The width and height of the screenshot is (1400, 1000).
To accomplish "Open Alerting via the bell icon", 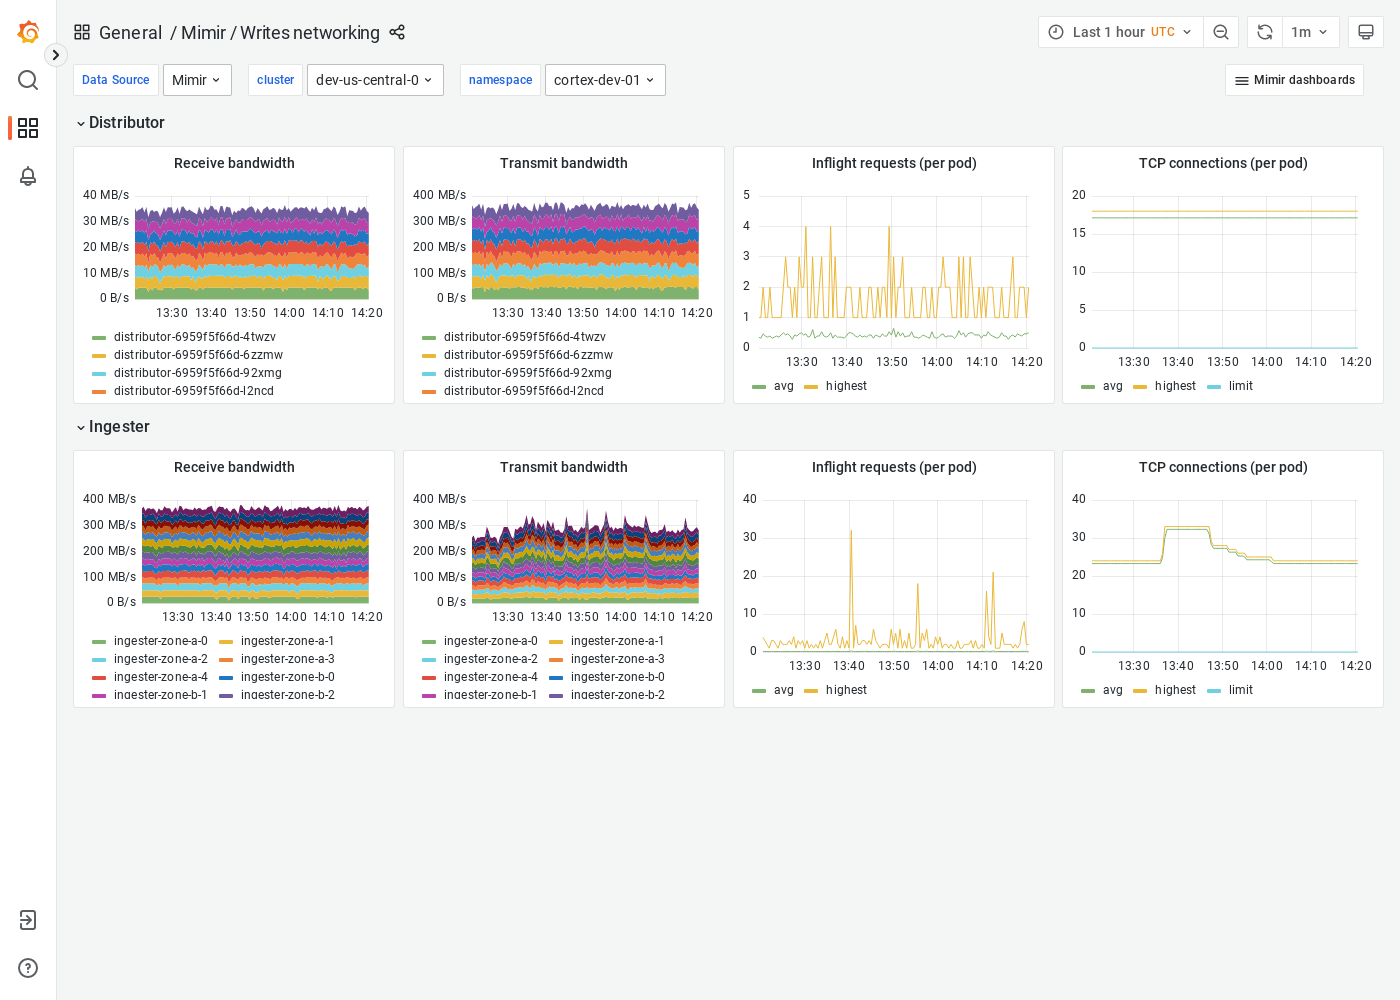I will click(x=28, y=176).
